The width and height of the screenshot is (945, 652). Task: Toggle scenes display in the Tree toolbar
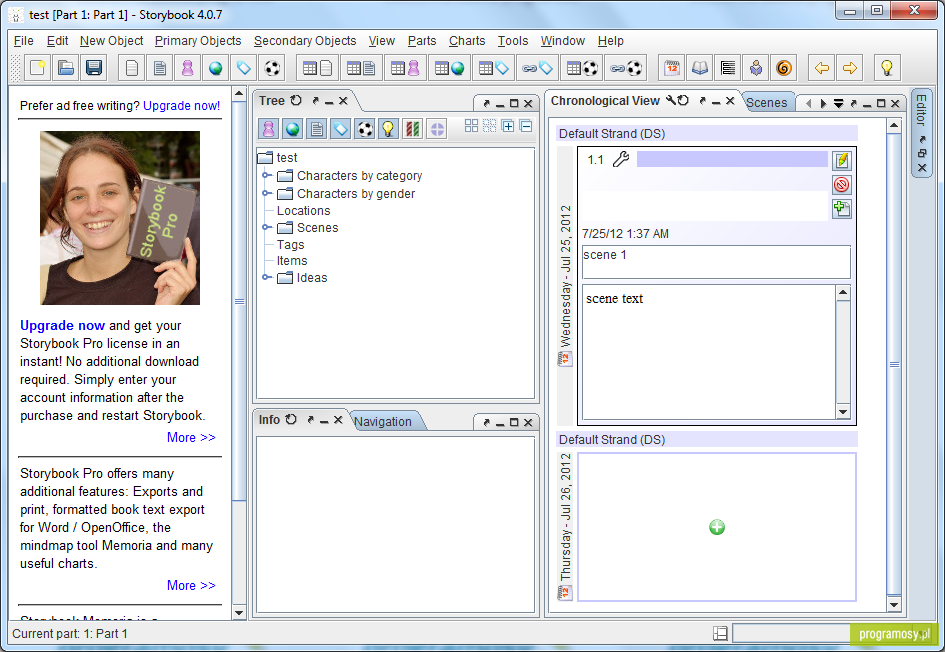click(x=316, y=128)
